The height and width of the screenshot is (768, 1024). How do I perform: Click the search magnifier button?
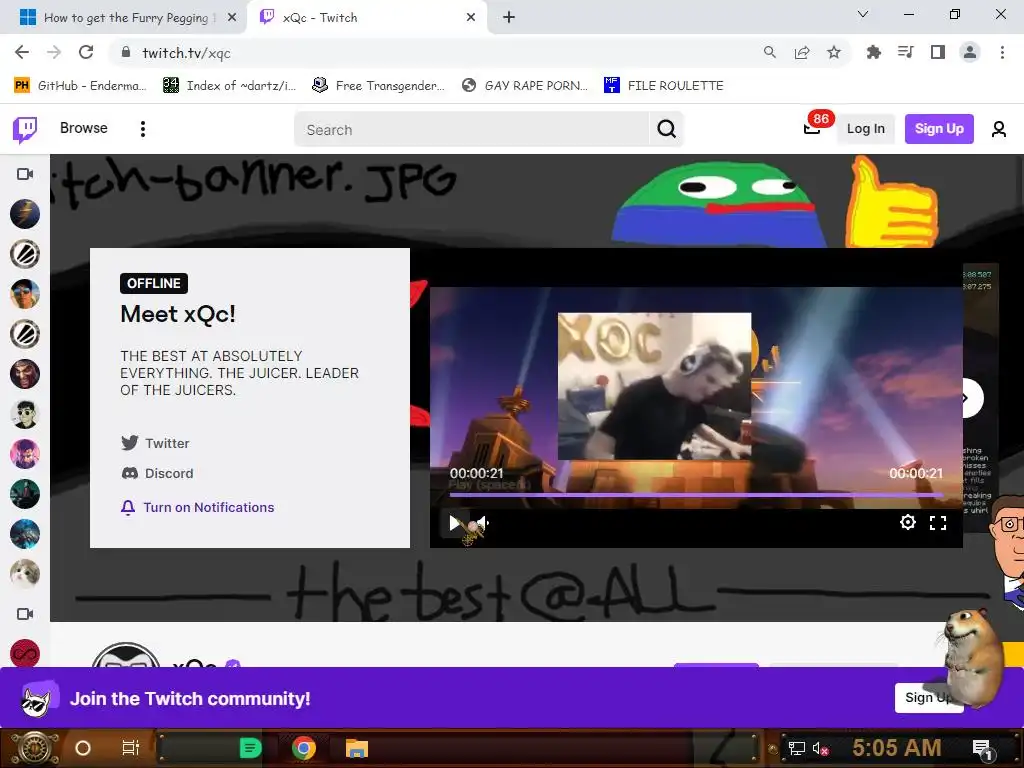point(666,129)
